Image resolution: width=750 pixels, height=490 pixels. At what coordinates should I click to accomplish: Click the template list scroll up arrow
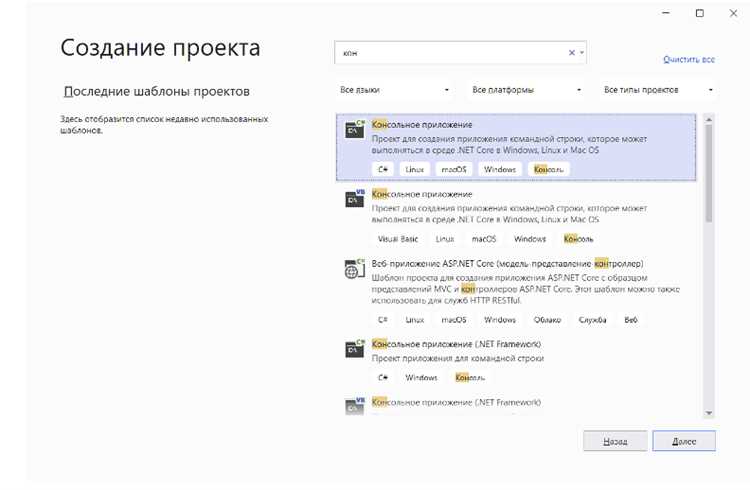pyautogui.click(x=709, y=119)
